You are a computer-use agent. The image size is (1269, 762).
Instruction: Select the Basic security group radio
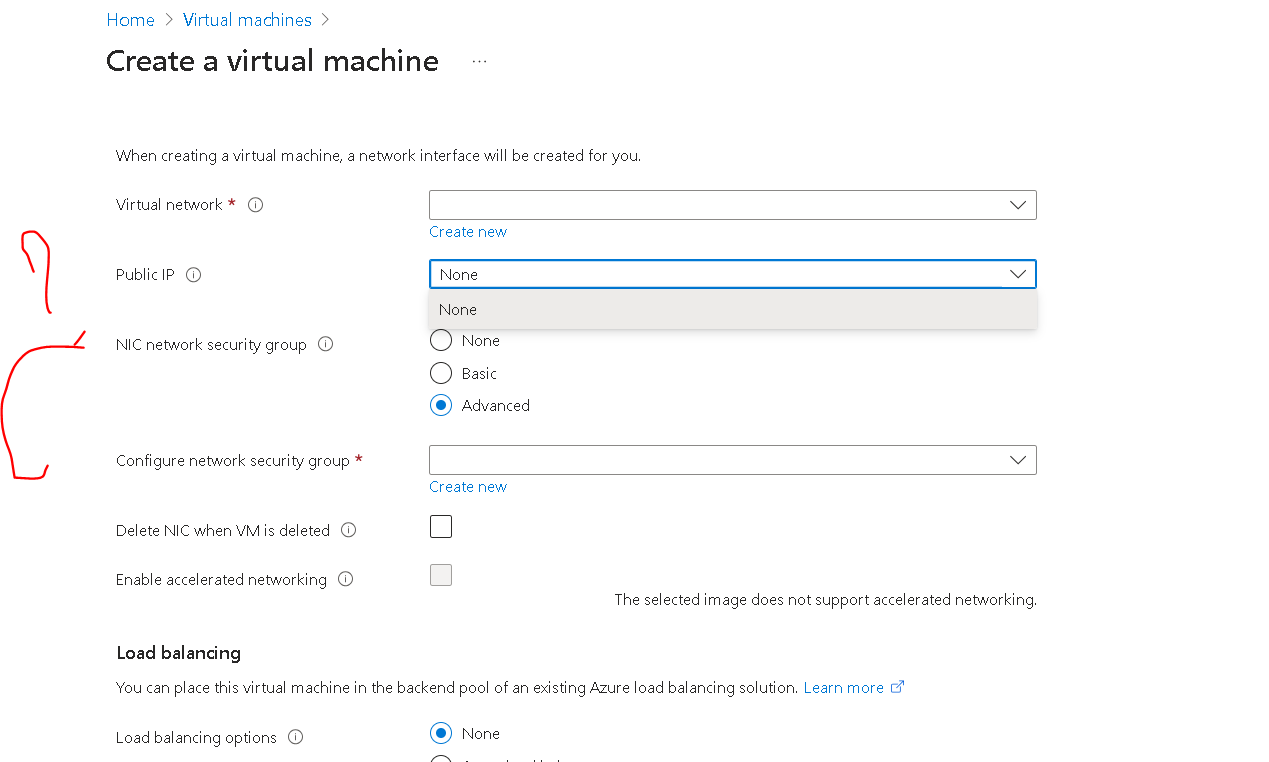coord(441,373)
